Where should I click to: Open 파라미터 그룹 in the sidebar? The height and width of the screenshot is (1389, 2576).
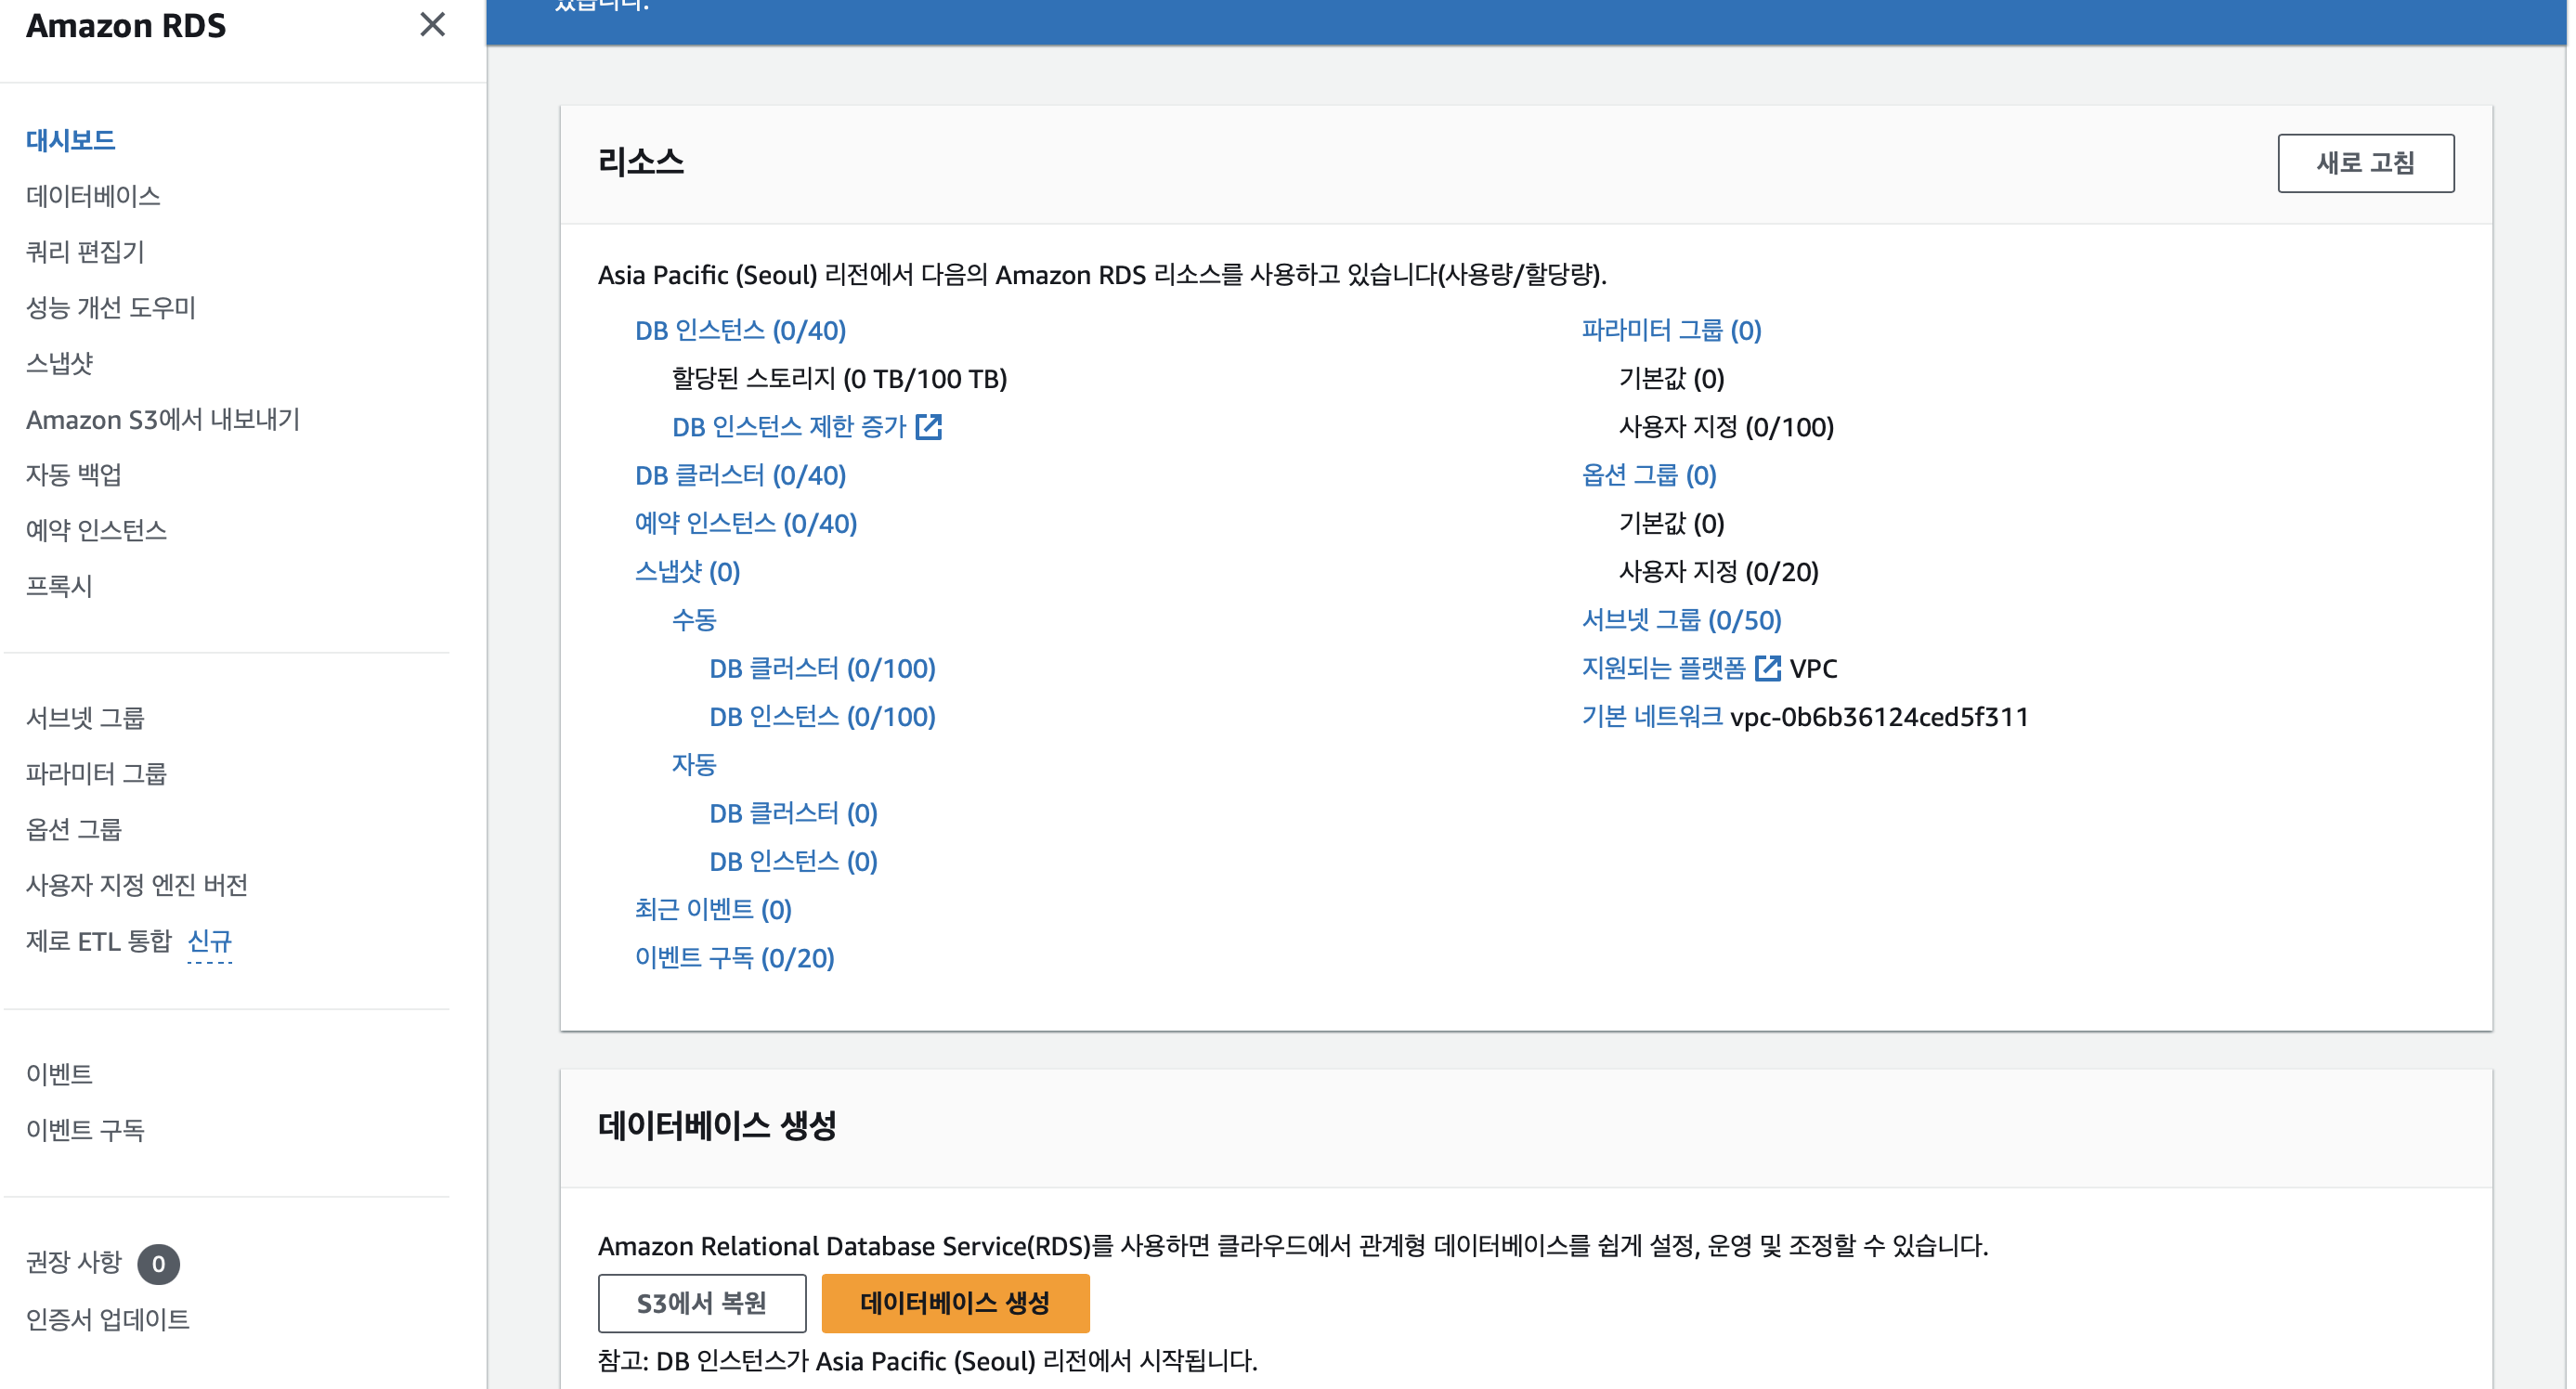pos(96,773)
